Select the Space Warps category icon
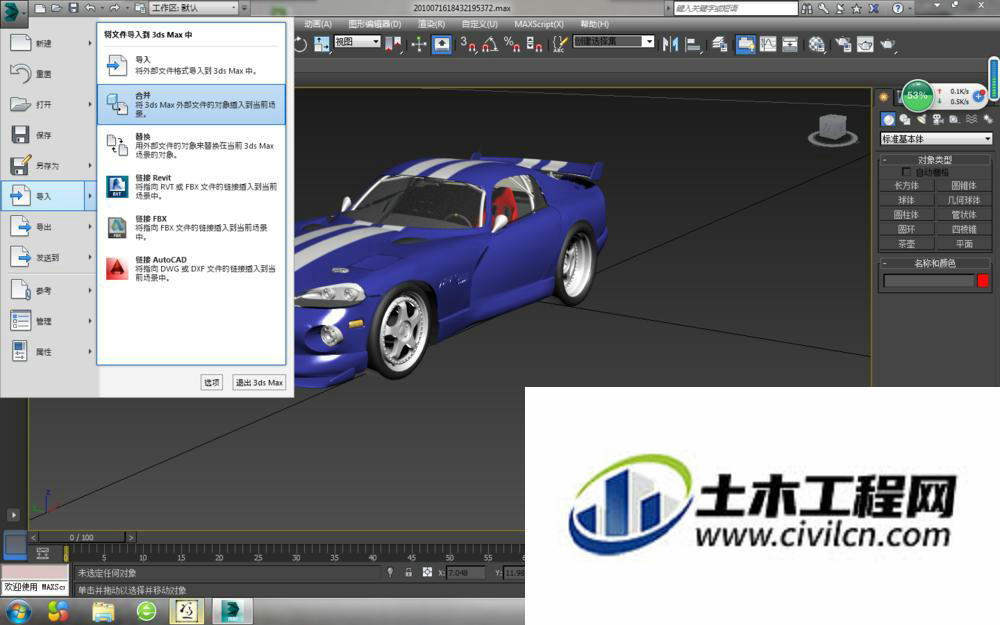 click(971, 119)
